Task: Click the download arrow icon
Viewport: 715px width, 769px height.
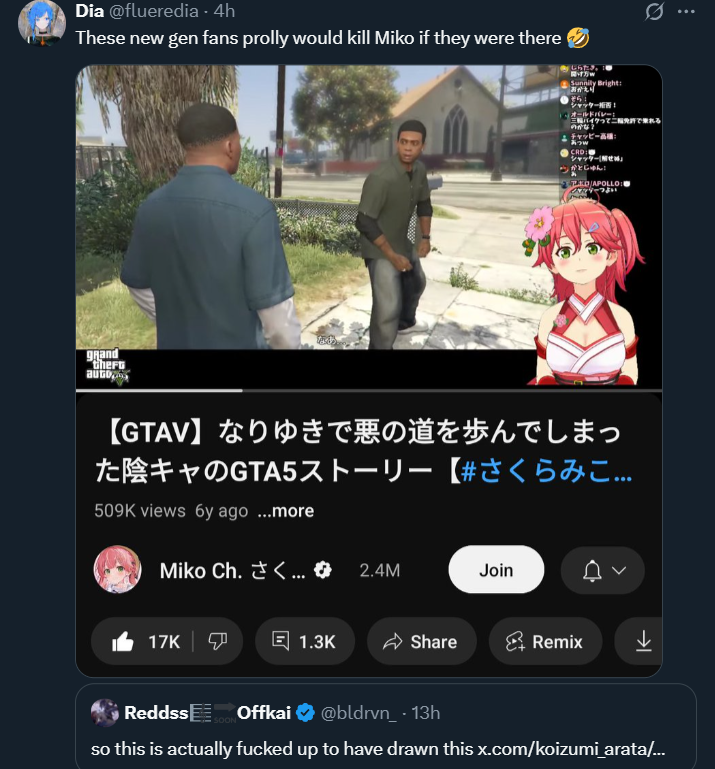Action: [643, 641]
